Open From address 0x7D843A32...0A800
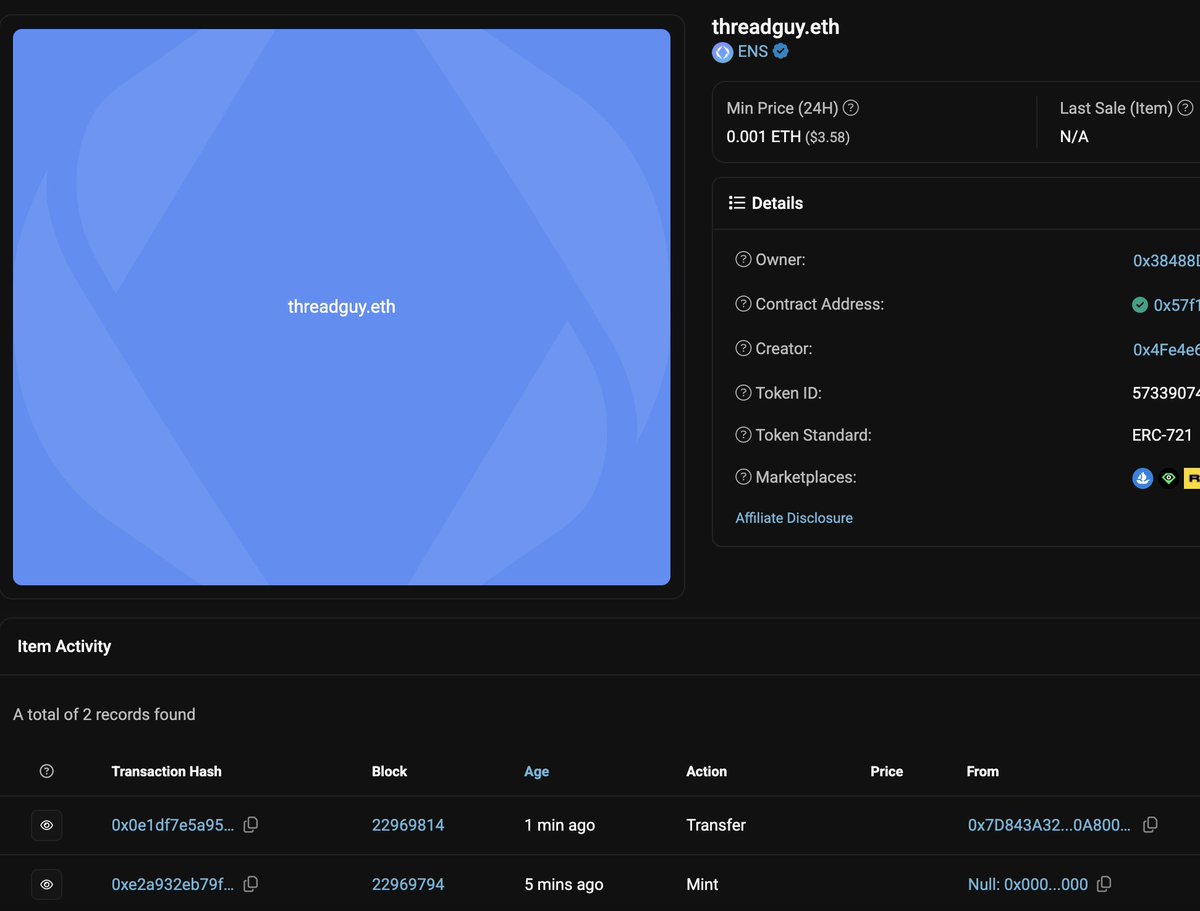The image size is (1200, 911). pos(1050,825)
